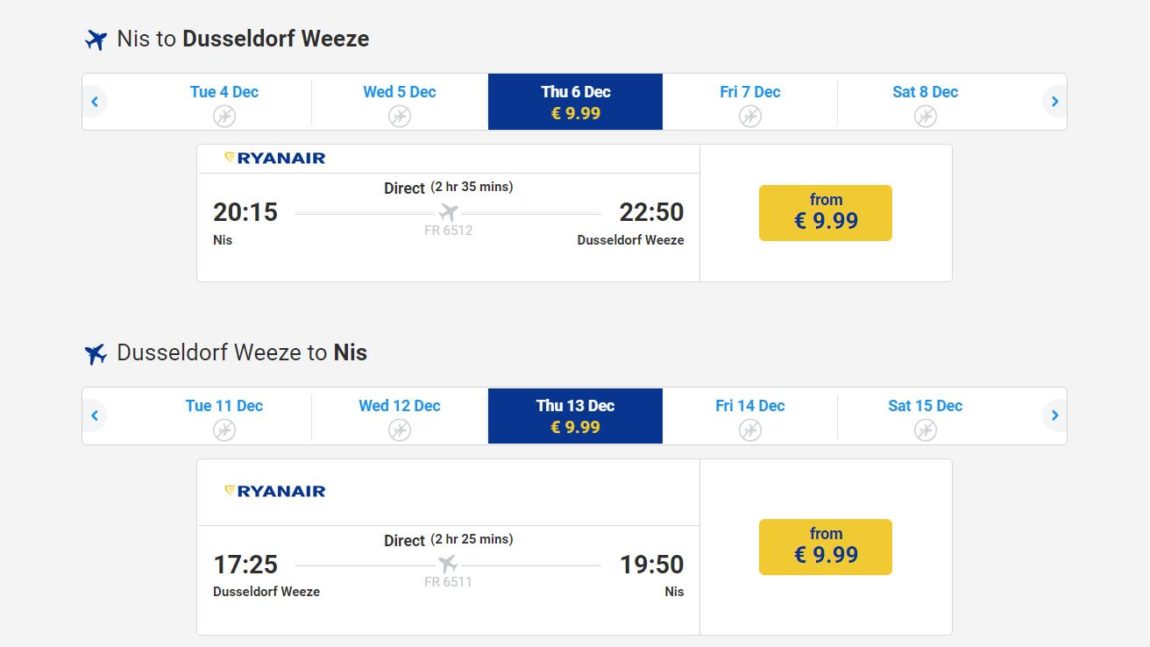The width and height of the screenshot is (1150, 647).
Task: Click the no-flight icon under Fri 7 Dec
Action: 750,116
